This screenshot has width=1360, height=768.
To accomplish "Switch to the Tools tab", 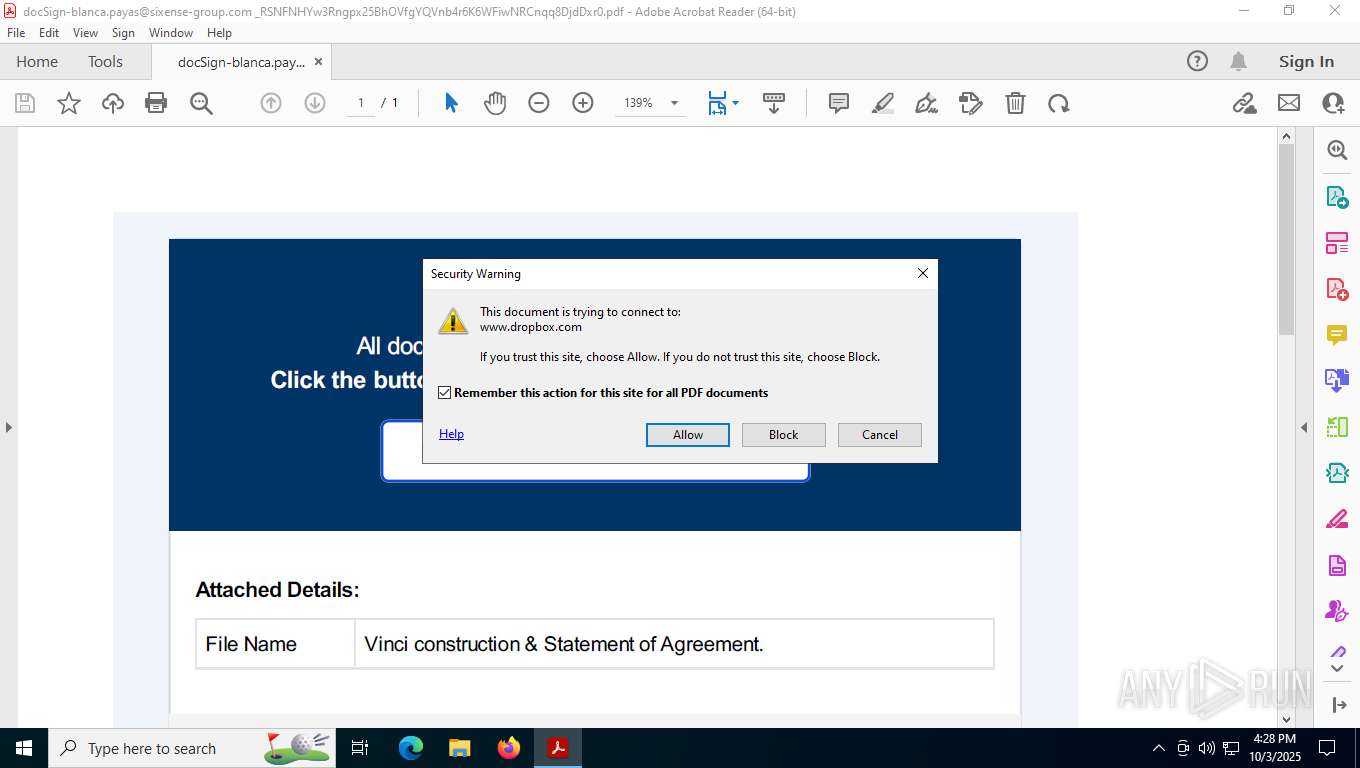I will pos(105,61).
